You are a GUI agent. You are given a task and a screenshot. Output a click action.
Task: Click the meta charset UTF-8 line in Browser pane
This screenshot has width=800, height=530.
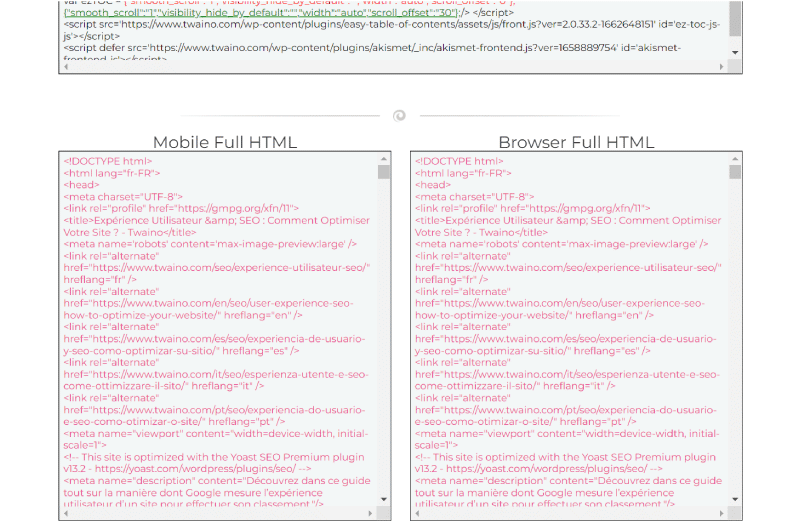pyautogui.click(x=474, y=197)
